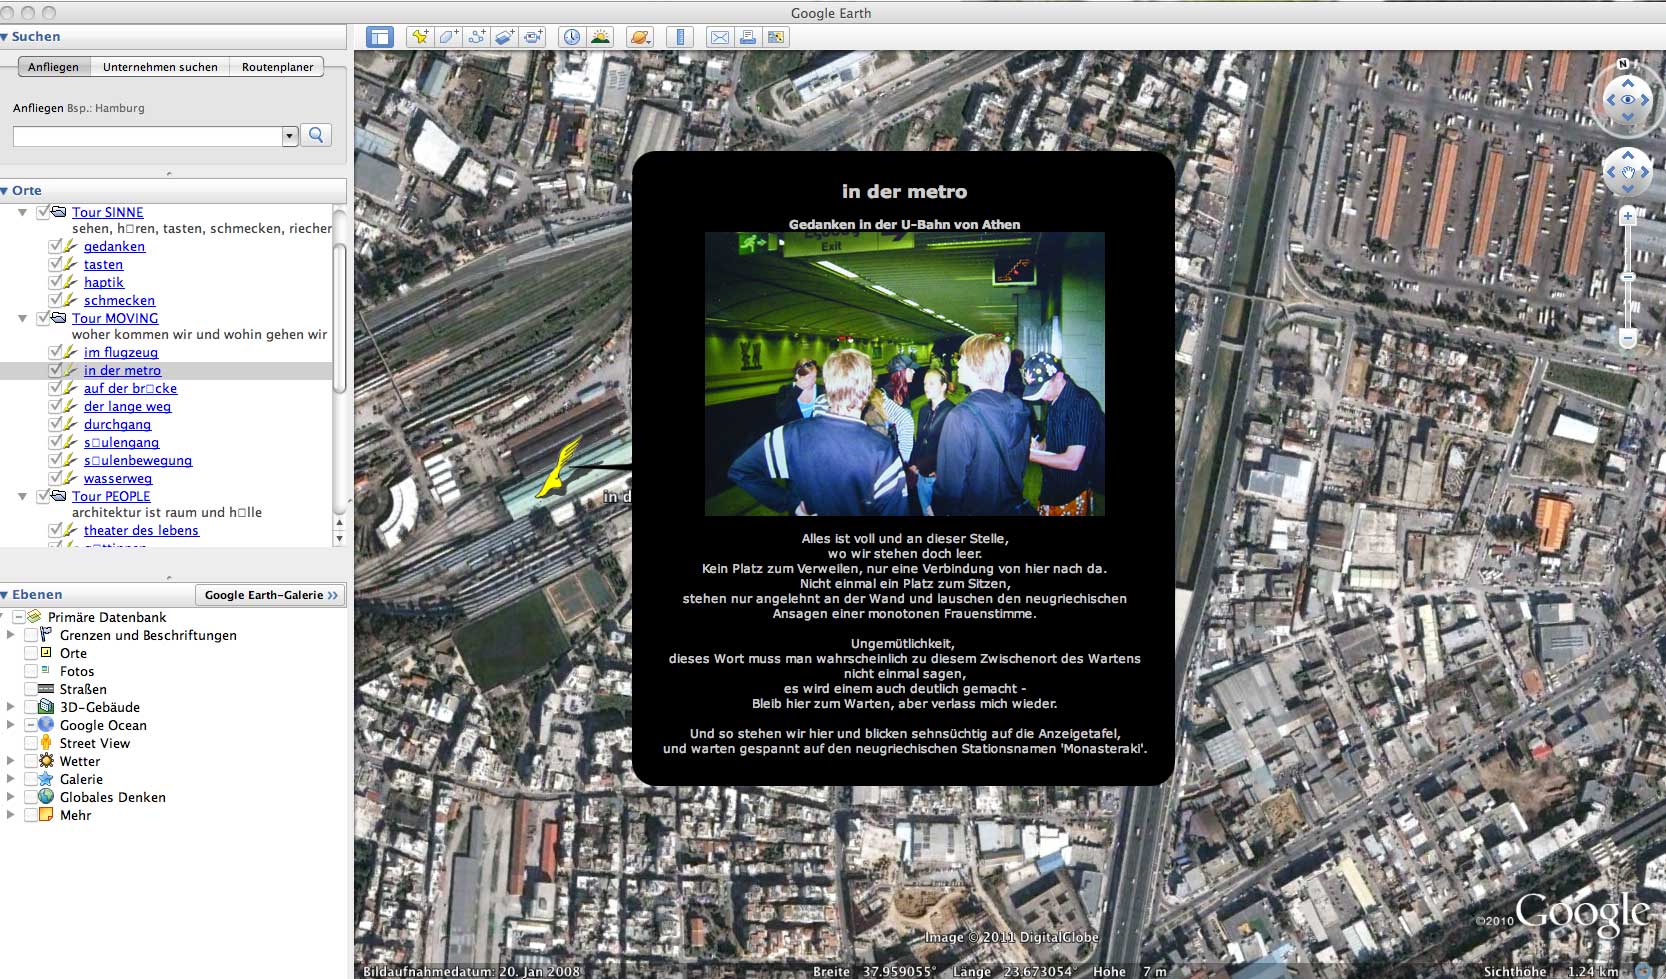The width and height of the screenshot is (1666, 979).
Task: Expand the 'Wetter' layer group
Action: pos(10,761)
